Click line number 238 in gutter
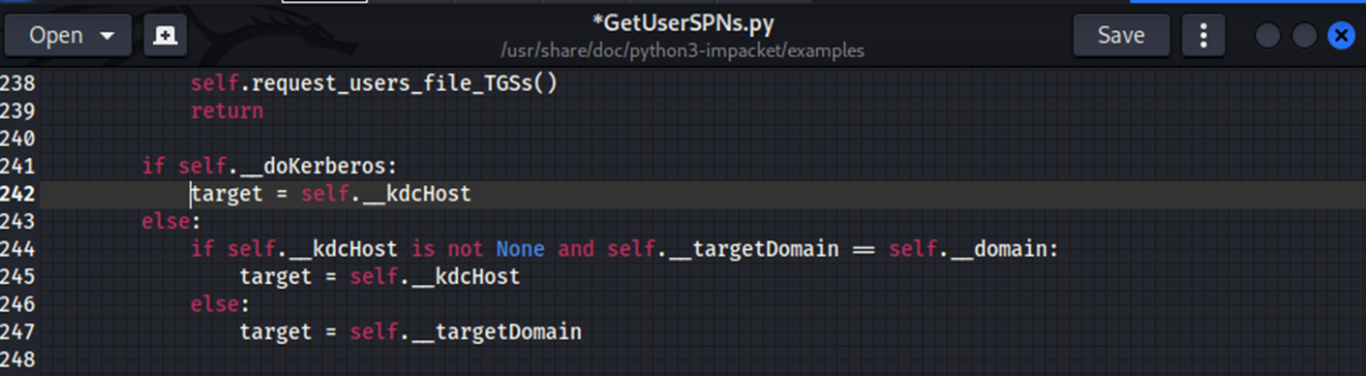 coord(18,83)
